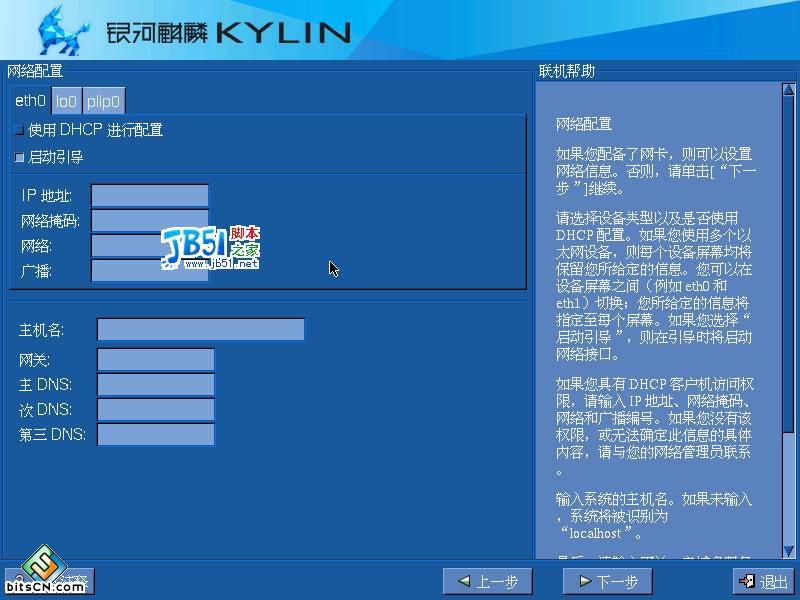
Task: Select the 网络 address field
Action: pos(150,246)
